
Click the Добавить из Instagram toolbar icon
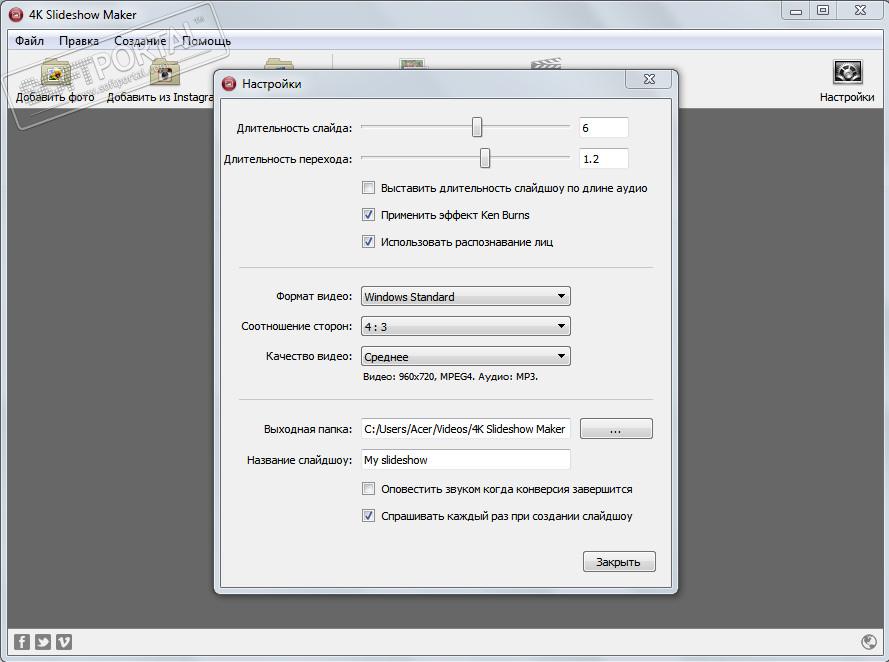pos(164,74)
